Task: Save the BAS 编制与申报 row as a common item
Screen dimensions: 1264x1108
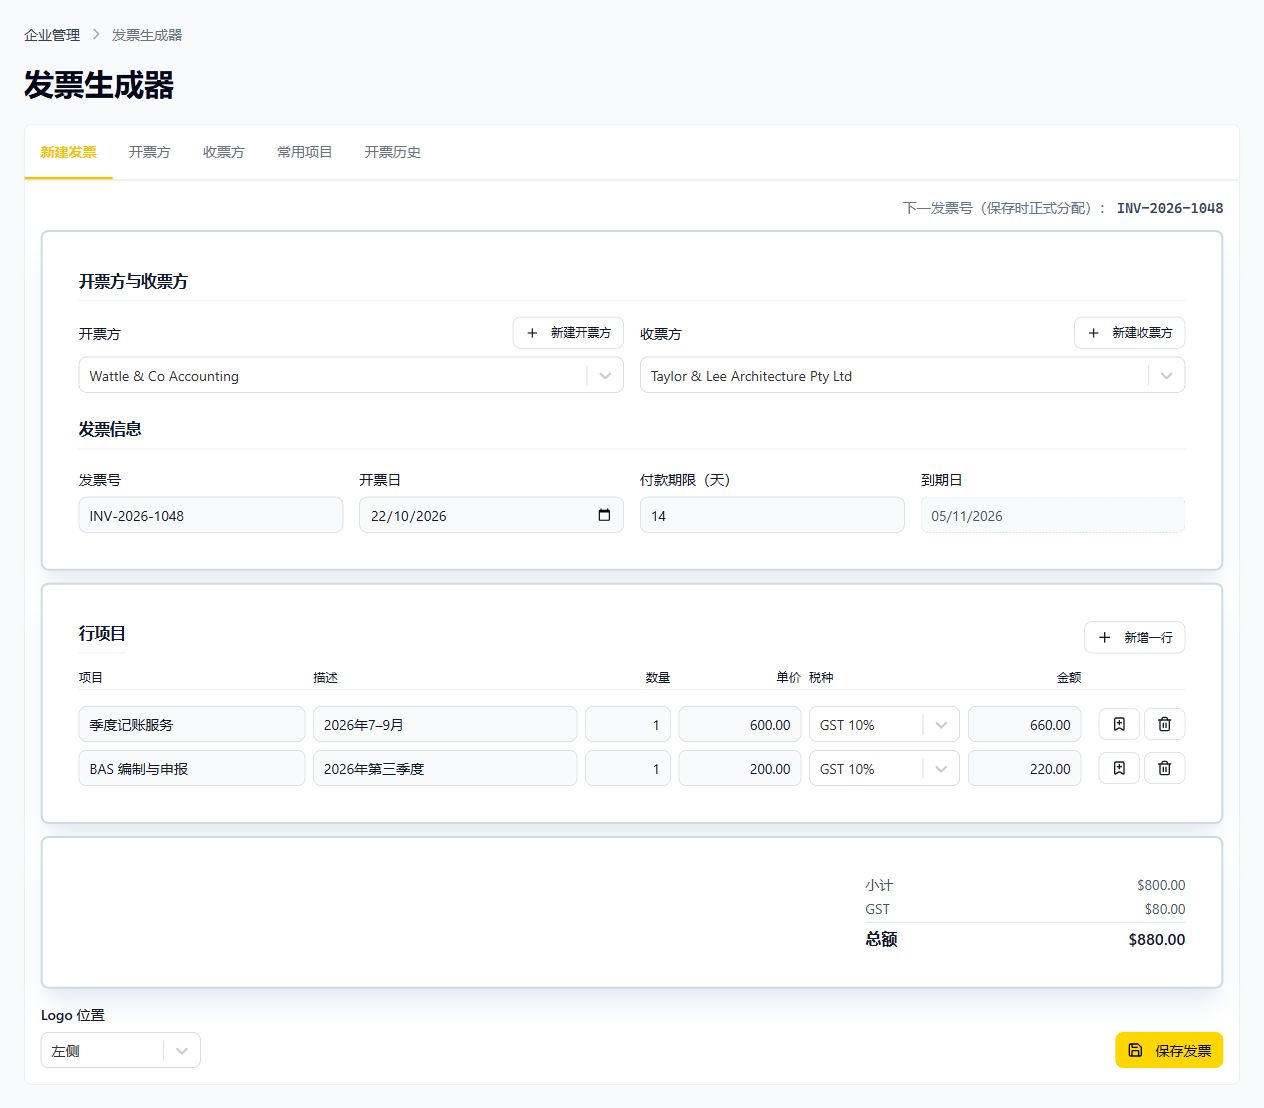Action: [x=1119, y=768]
